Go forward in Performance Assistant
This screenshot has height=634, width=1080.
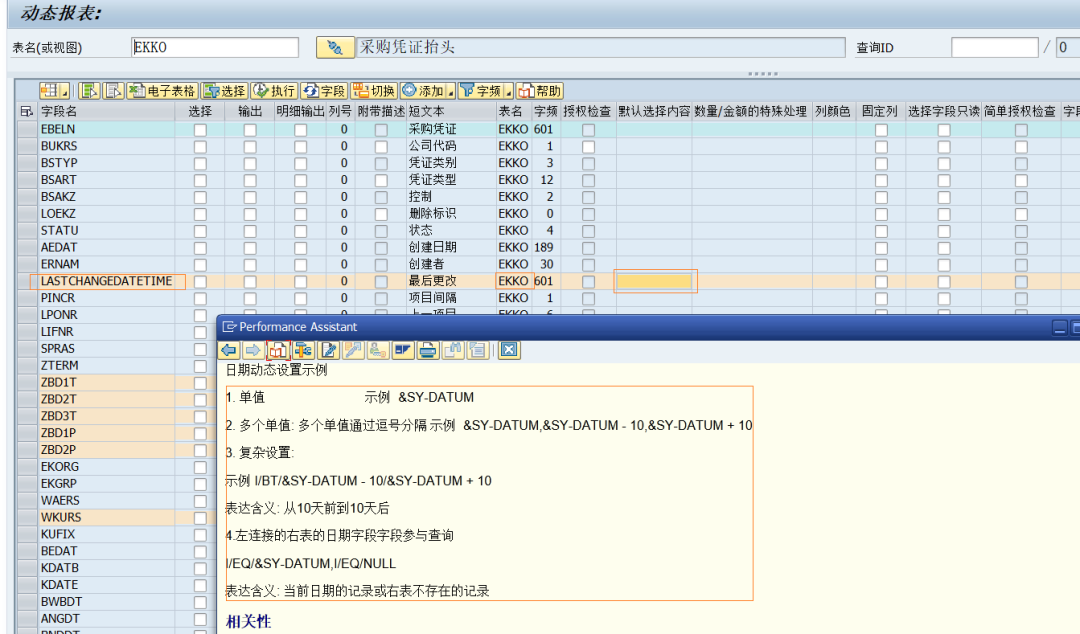(x=253, y=350)
